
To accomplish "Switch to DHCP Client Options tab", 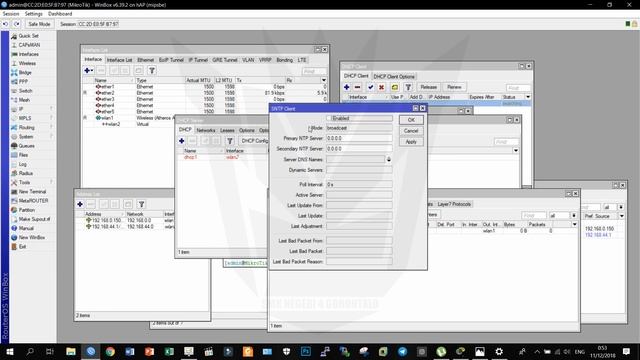I will tap(394, 77).
